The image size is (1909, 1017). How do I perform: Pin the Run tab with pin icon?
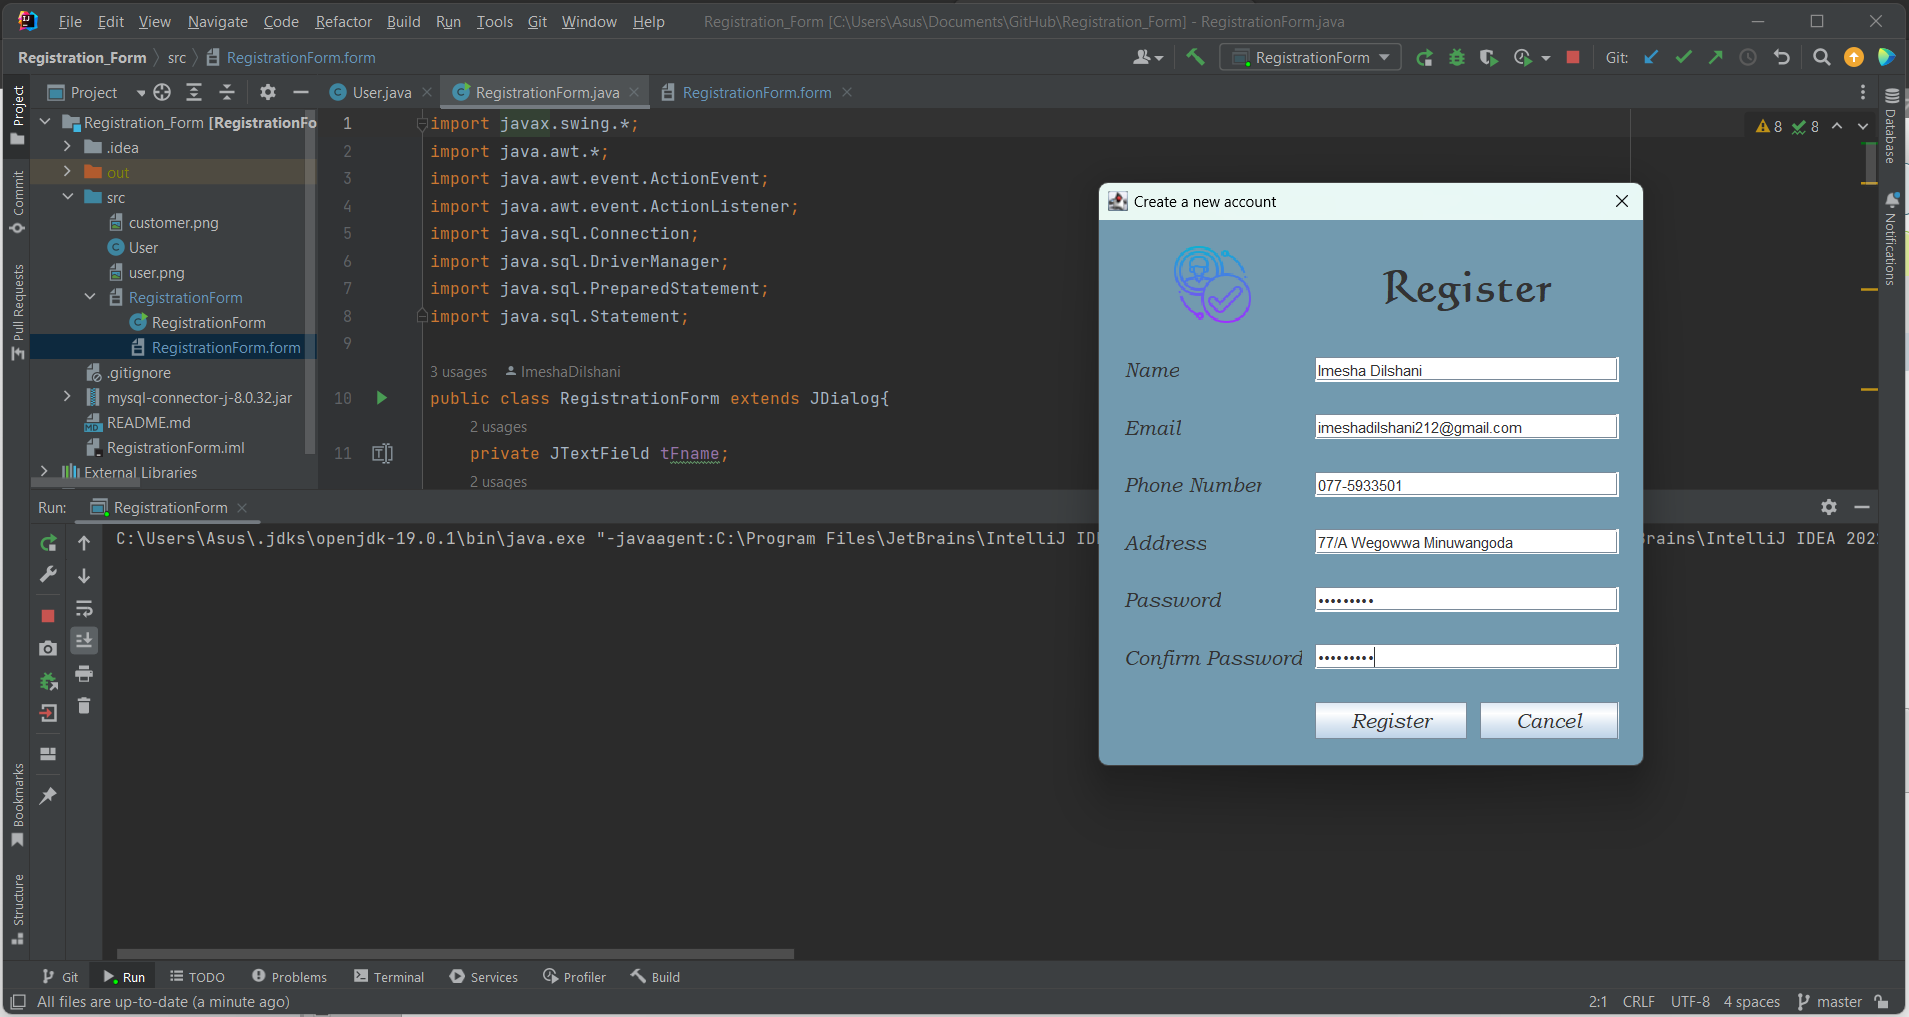(x=48, y=796)
